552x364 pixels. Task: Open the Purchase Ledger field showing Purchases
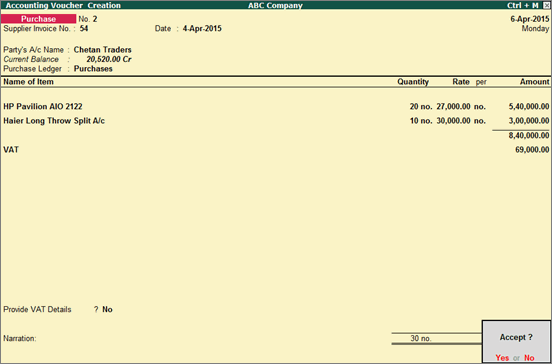(x=93, y=69)
